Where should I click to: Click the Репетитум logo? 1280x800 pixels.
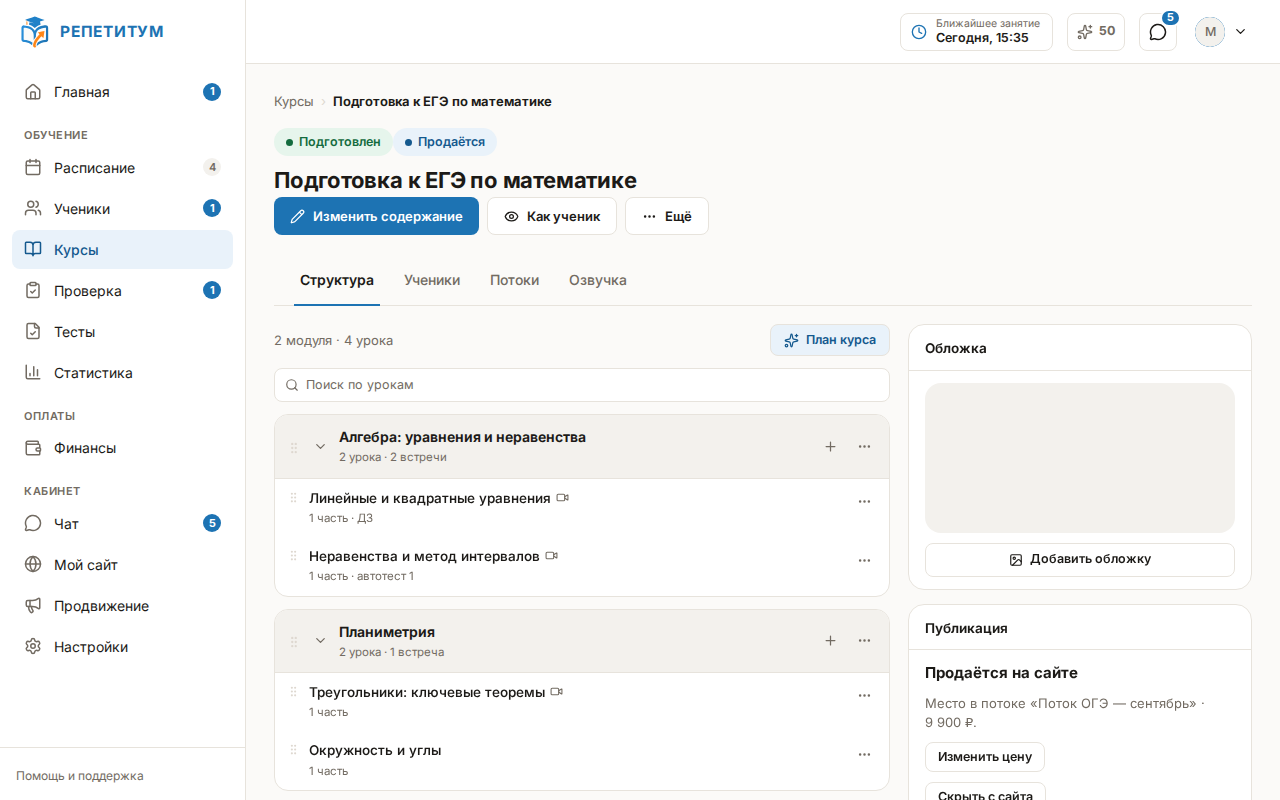92,32
